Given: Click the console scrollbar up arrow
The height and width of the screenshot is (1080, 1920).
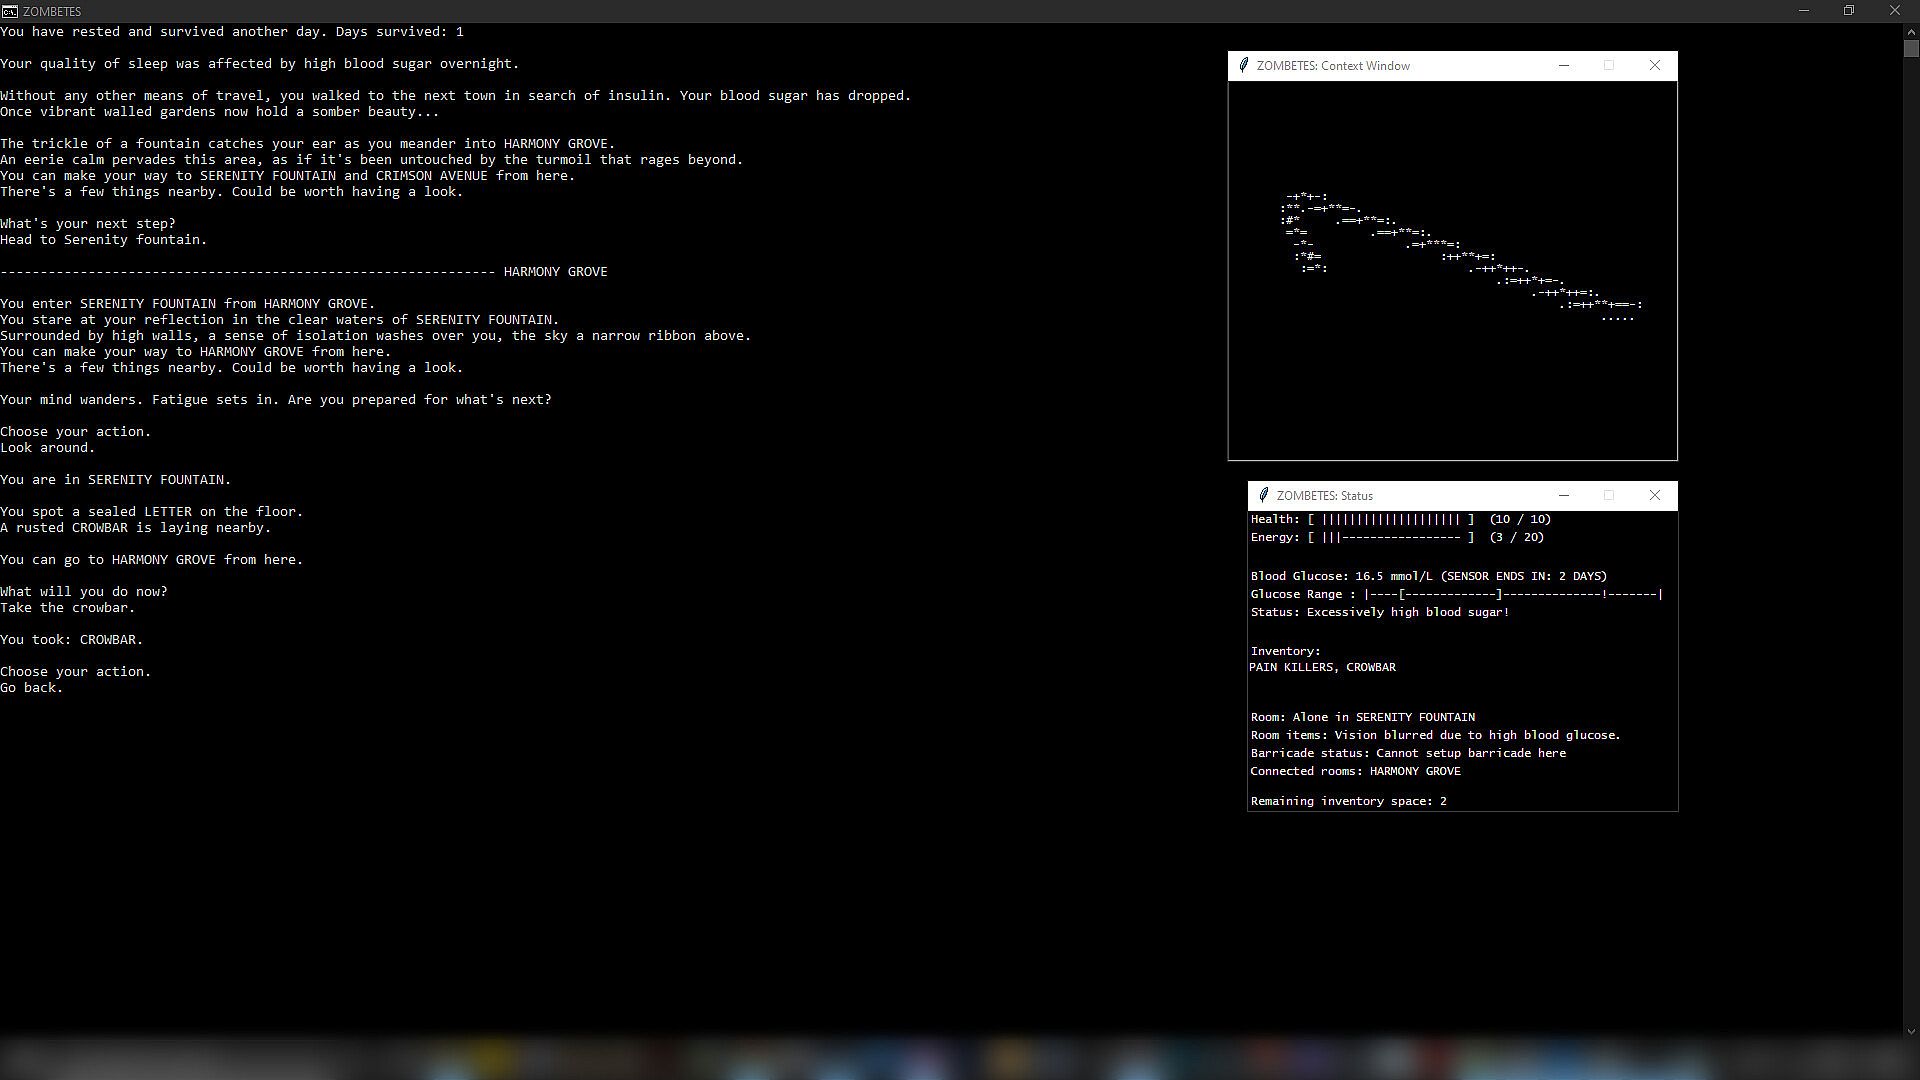Looking at the screenshot, I should click(1911, 31).
